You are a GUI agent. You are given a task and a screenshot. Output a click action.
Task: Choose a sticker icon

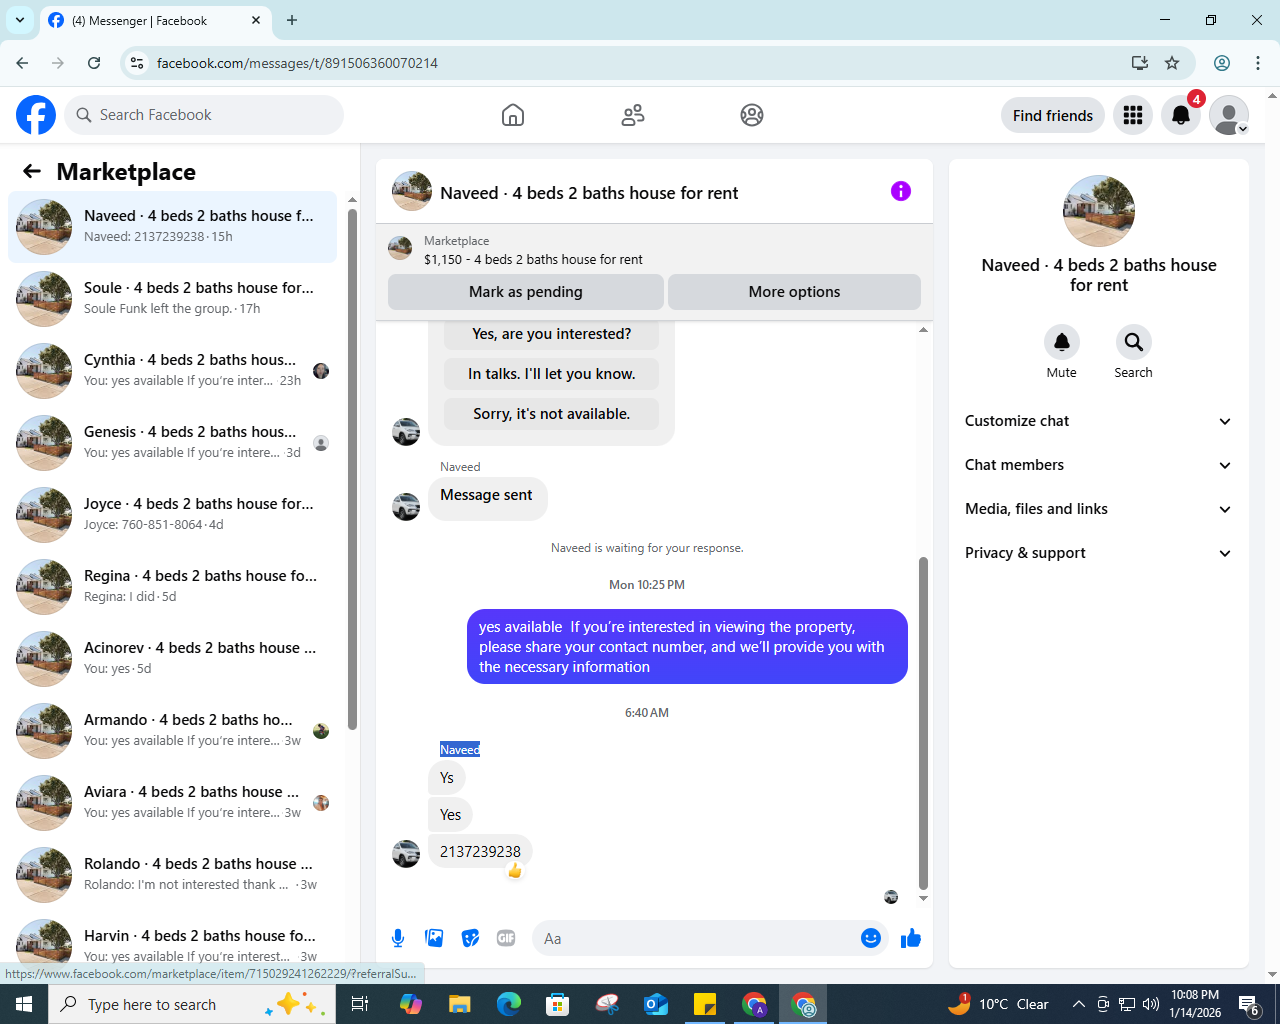(470, 938)
